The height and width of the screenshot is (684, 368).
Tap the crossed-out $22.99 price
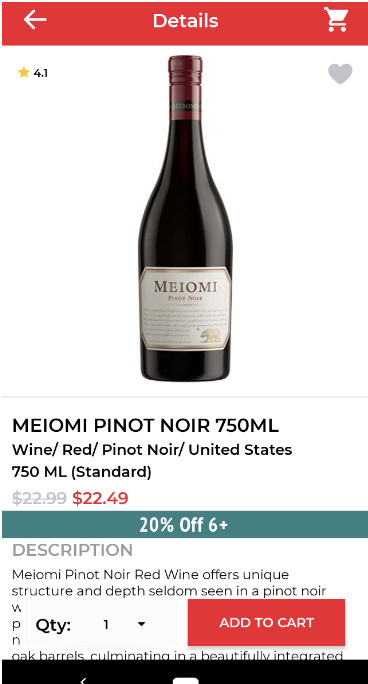(x=39, y=498)
